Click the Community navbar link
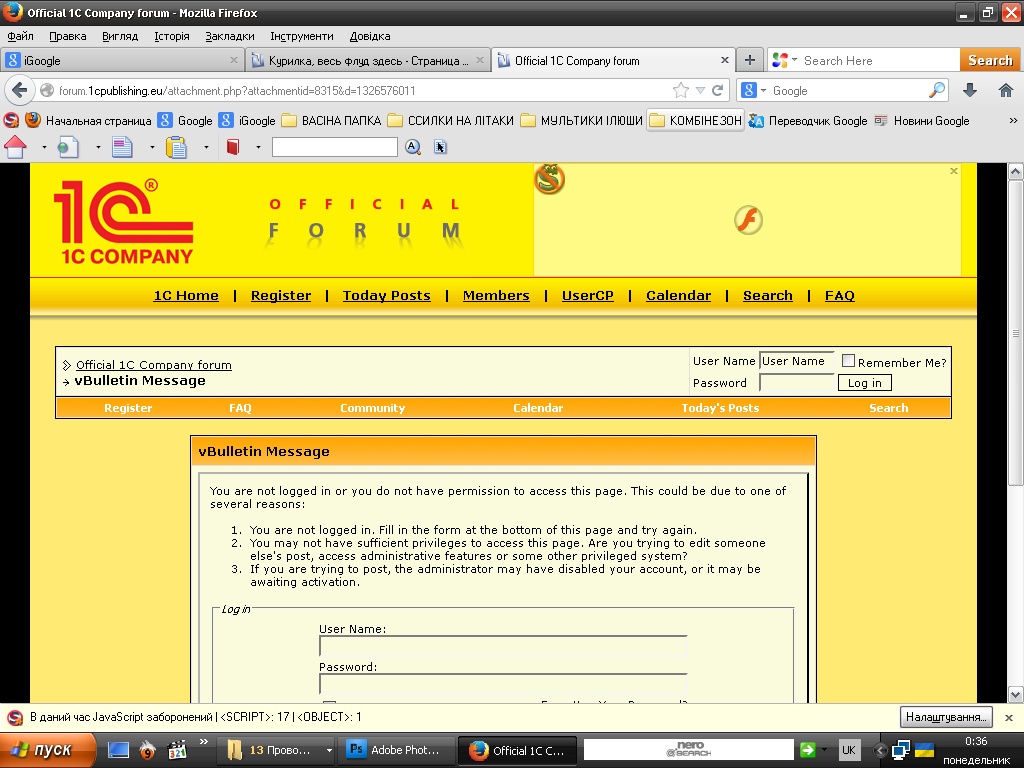This screenshot has width=1024, height=768. click(x=372, y=408)
